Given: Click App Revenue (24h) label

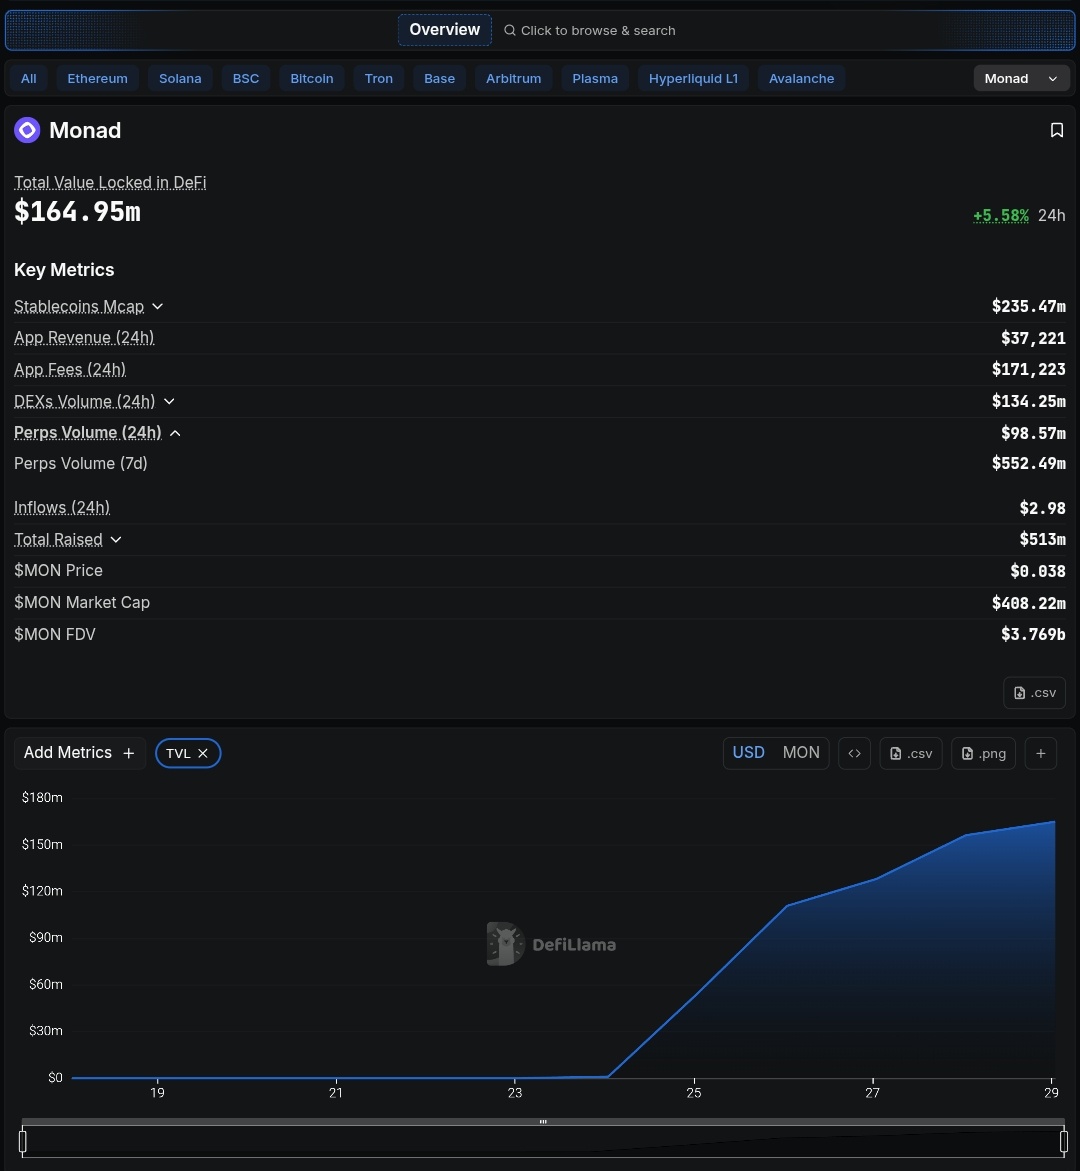Looking at the screenshot, I should (x=84, y=338).
